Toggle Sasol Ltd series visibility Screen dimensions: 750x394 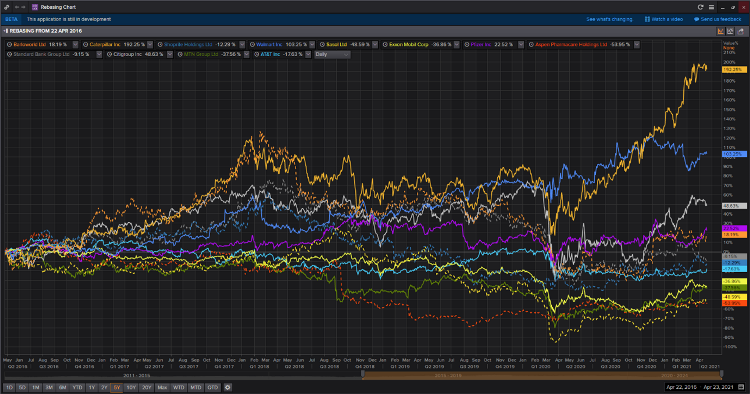322,44
